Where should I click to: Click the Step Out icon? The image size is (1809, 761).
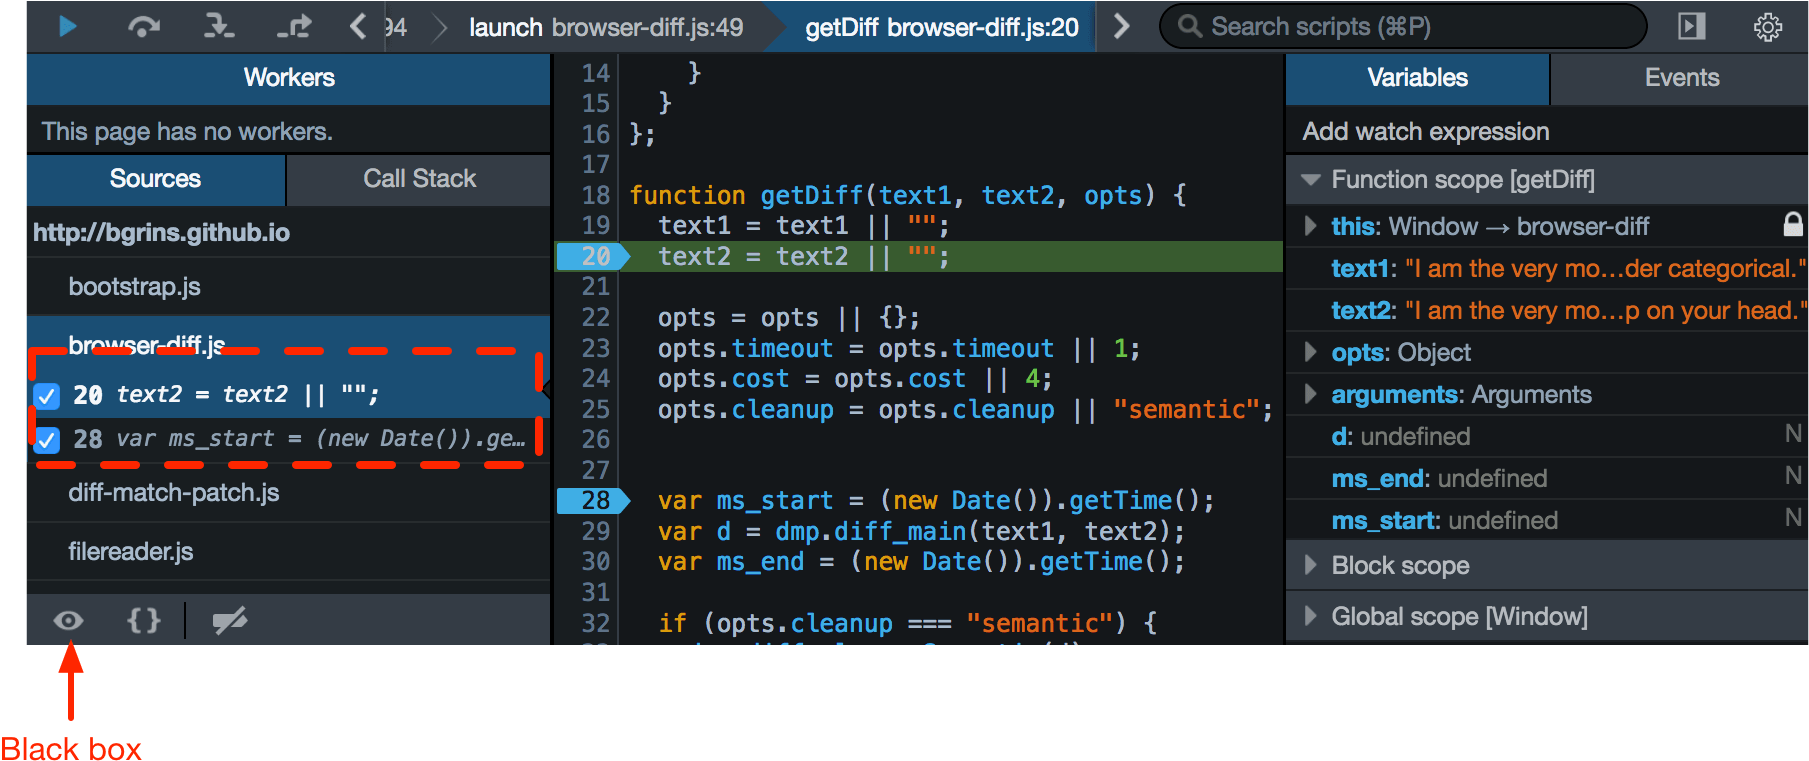[294, 27]
